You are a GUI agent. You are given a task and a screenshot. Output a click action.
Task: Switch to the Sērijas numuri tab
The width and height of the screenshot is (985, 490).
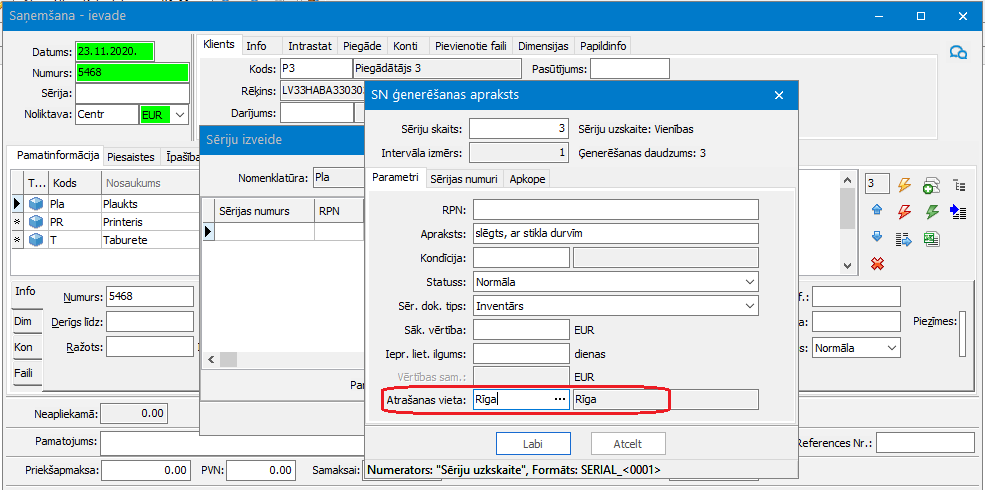pyautogui.click(x=465, y=179)
